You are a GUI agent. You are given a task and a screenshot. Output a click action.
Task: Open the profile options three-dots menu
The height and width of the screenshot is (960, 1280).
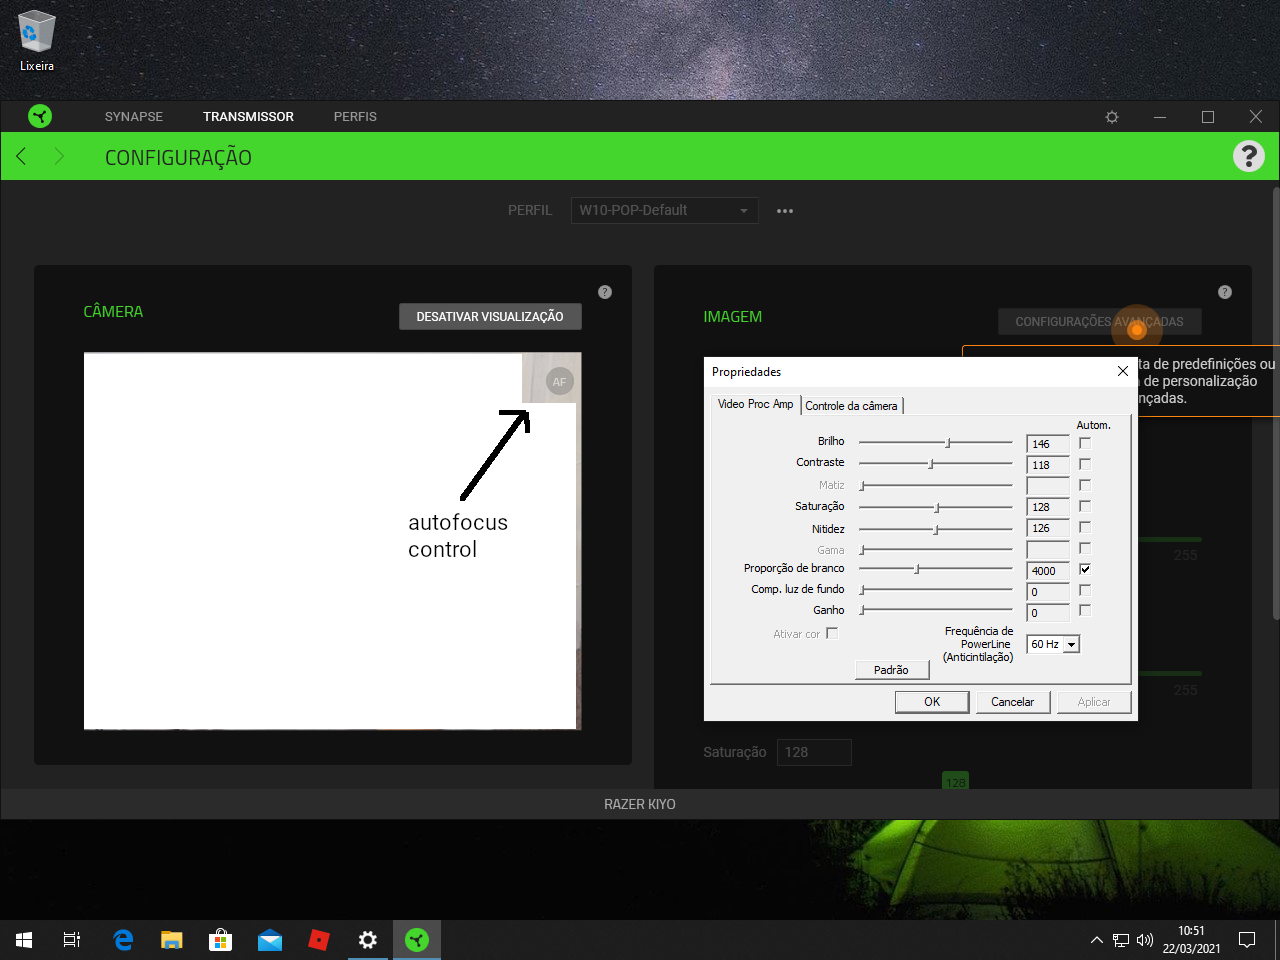(785, 211)
